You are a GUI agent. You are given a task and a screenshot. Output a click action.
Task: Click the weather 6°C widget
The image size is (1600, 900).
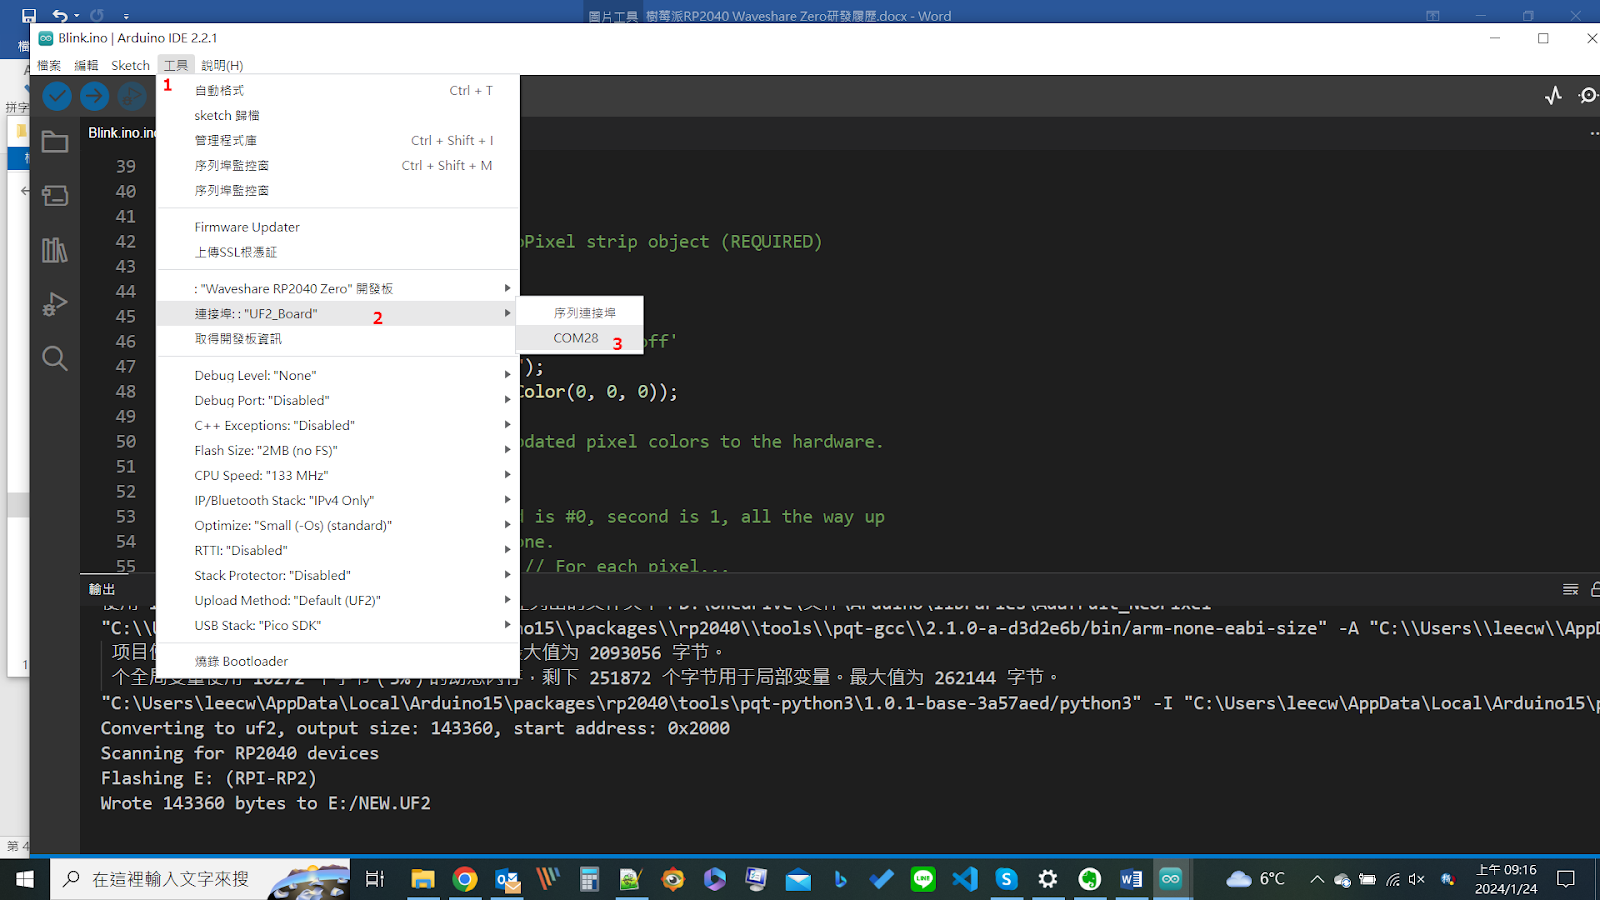pos(1256,879)
